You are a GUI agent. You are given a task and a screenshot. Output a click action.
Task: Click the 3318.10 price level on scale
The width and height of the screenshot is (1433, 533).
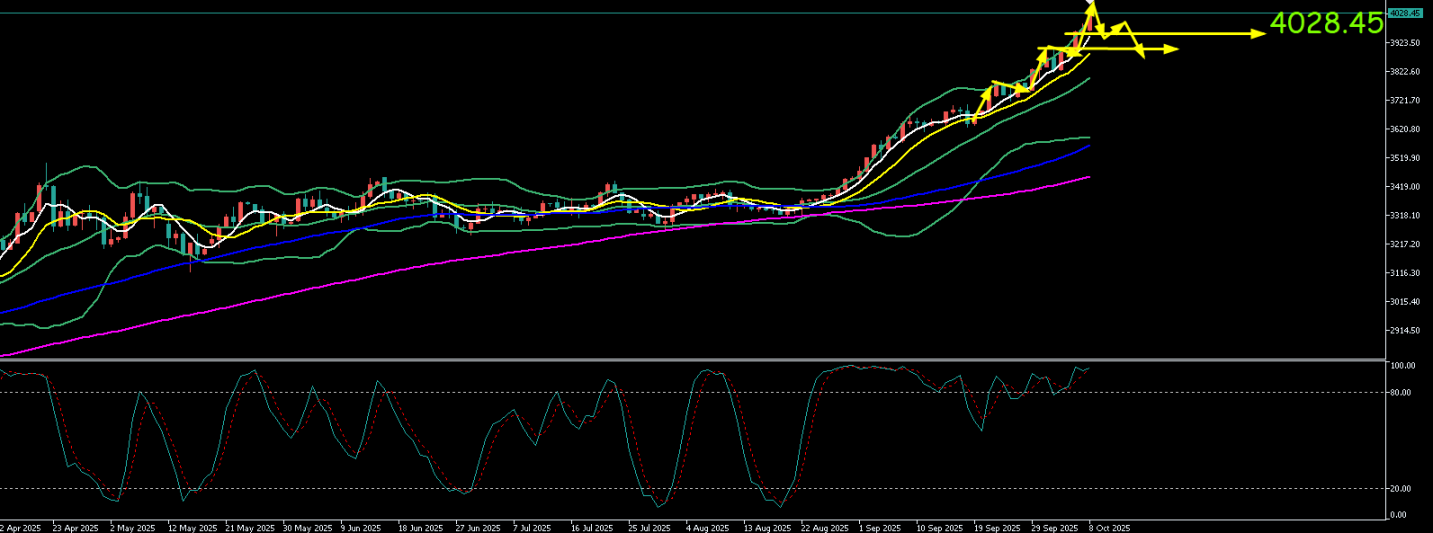1405,215
